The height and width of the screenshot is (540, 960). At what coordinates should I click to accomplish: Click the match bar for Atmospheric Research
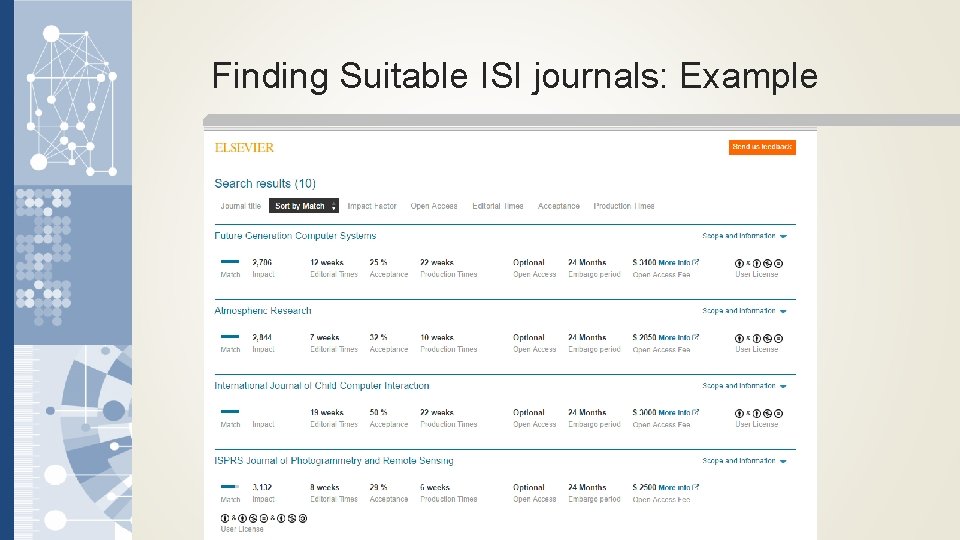point(230,336)
